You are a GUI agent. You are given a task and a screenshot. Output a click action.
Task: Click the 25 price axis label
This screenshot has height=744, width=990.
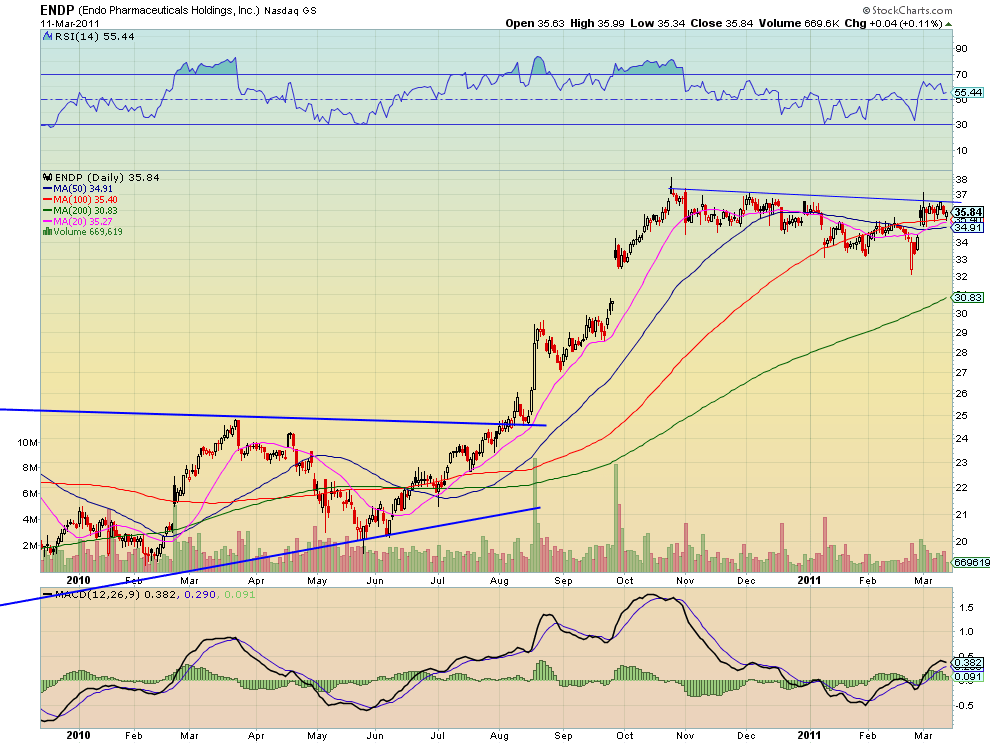tap(961, 416)
